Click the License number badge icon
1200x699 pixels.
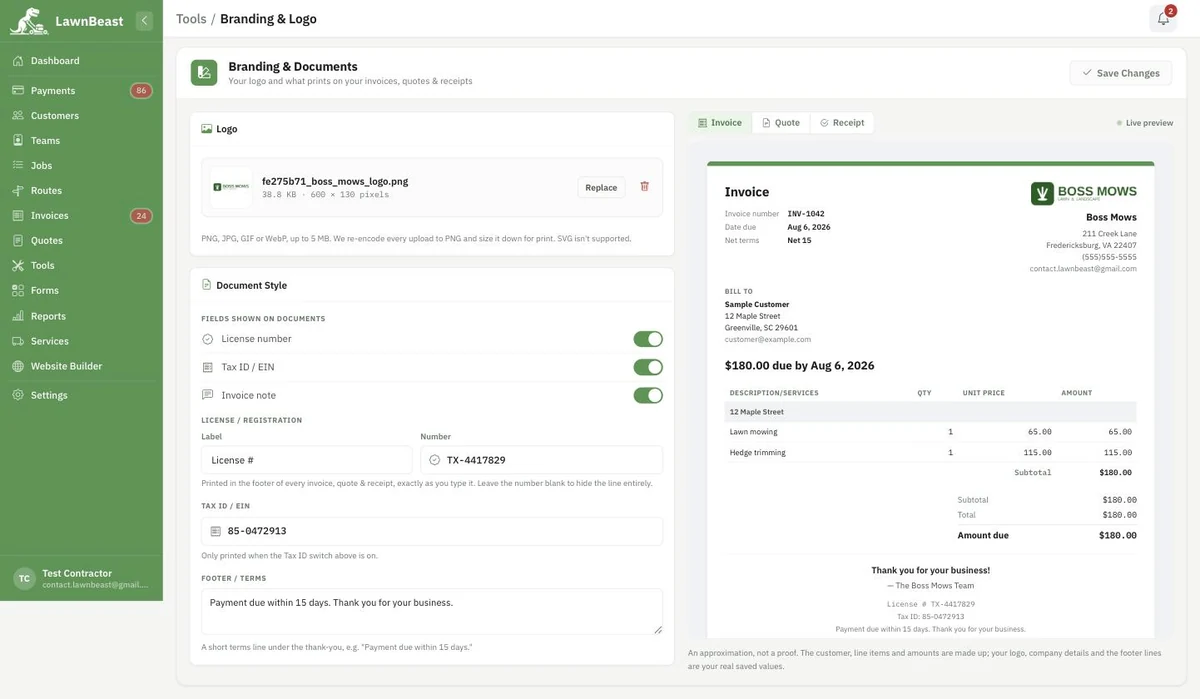pos(208,339)
